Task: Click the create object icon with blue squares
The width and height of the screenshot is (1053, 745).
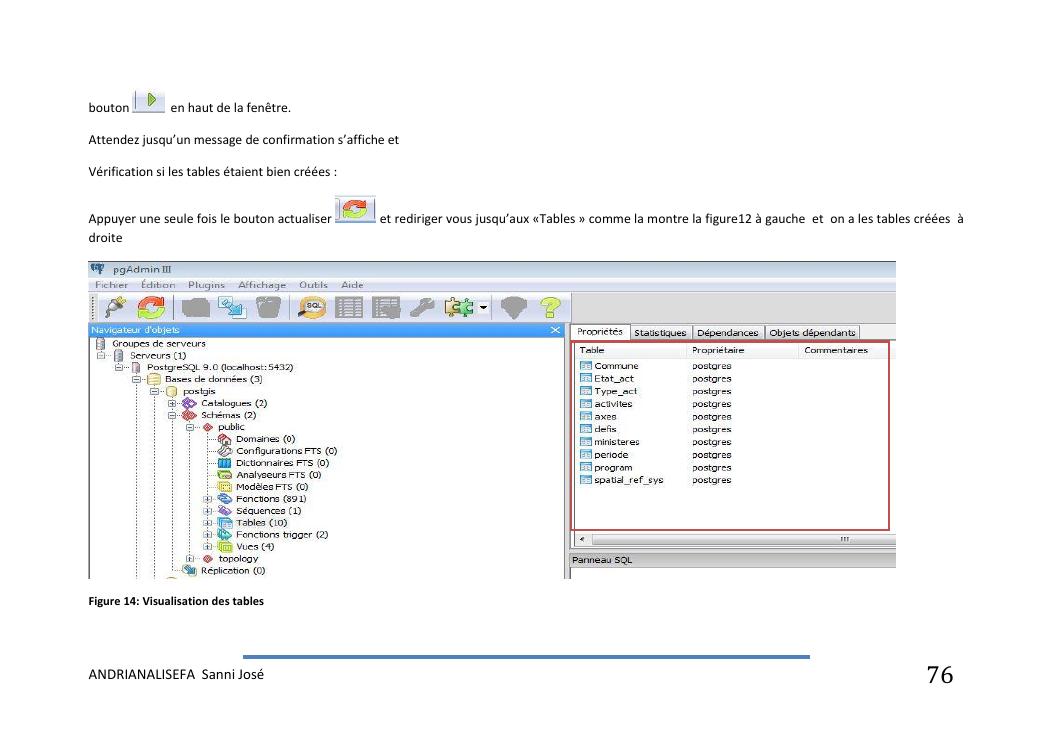Action: [230, 305]
